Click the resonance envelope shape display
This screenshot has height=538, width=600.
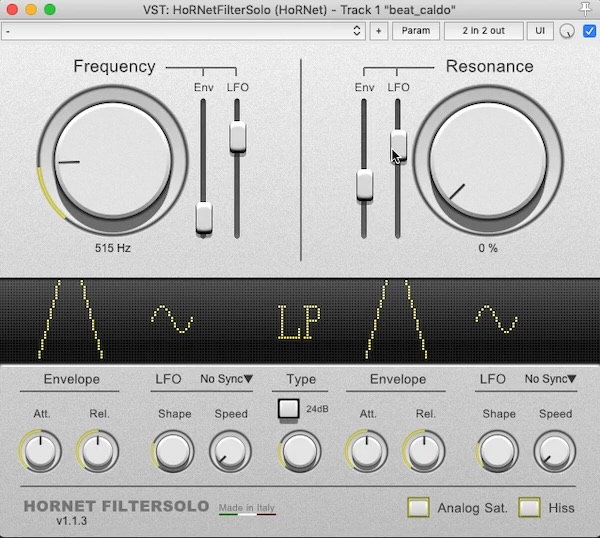pos(396,320)
